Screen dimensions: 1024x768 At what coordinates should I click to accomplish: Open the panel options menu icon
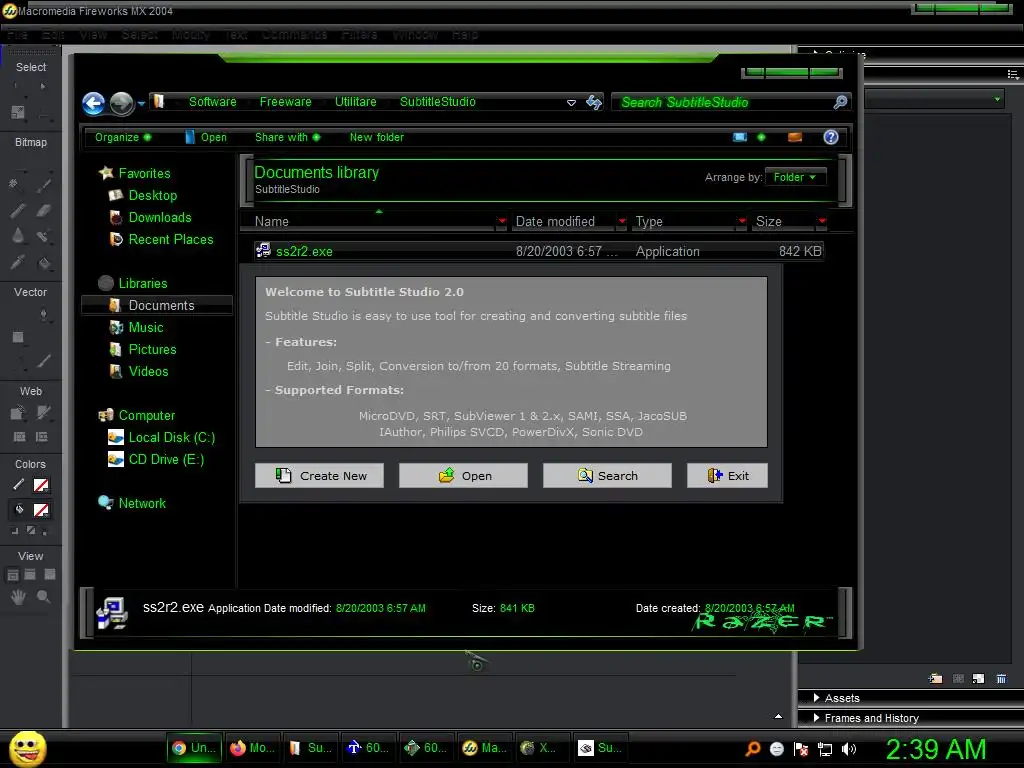click(x=1013, y=74)
